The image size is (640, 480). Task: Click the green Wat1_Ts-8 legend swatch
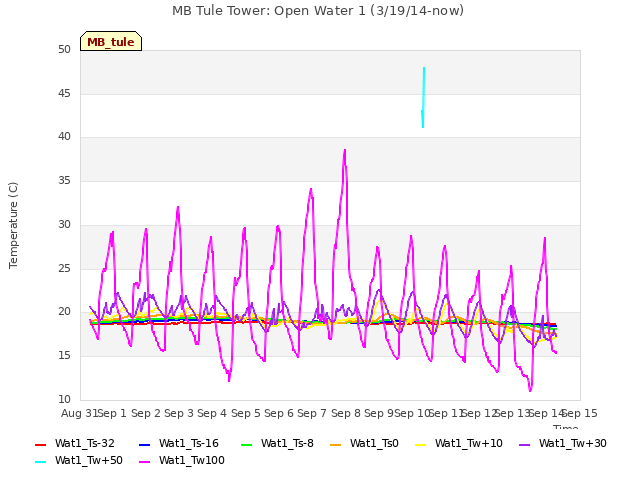pos(247,445)
